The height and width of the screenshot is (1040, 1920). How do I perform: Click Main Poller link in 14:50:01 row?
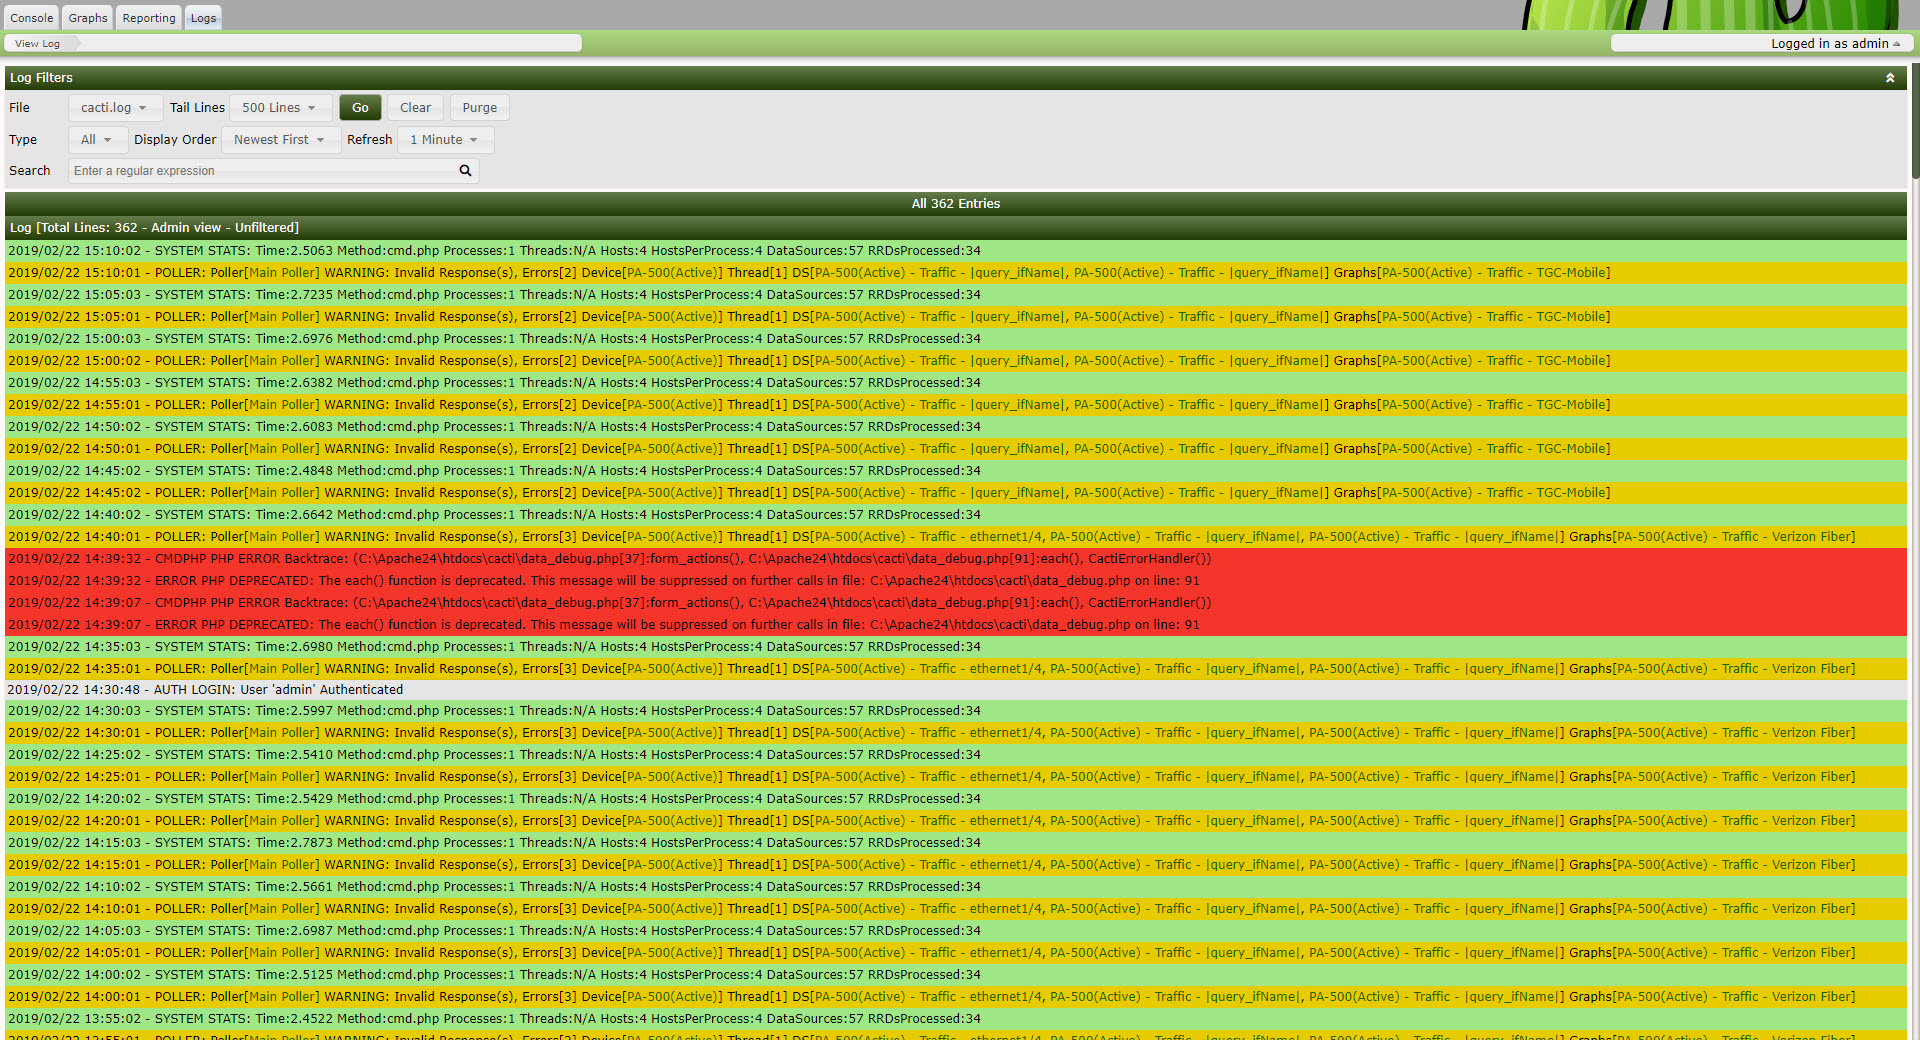click(x=283, y=449)
